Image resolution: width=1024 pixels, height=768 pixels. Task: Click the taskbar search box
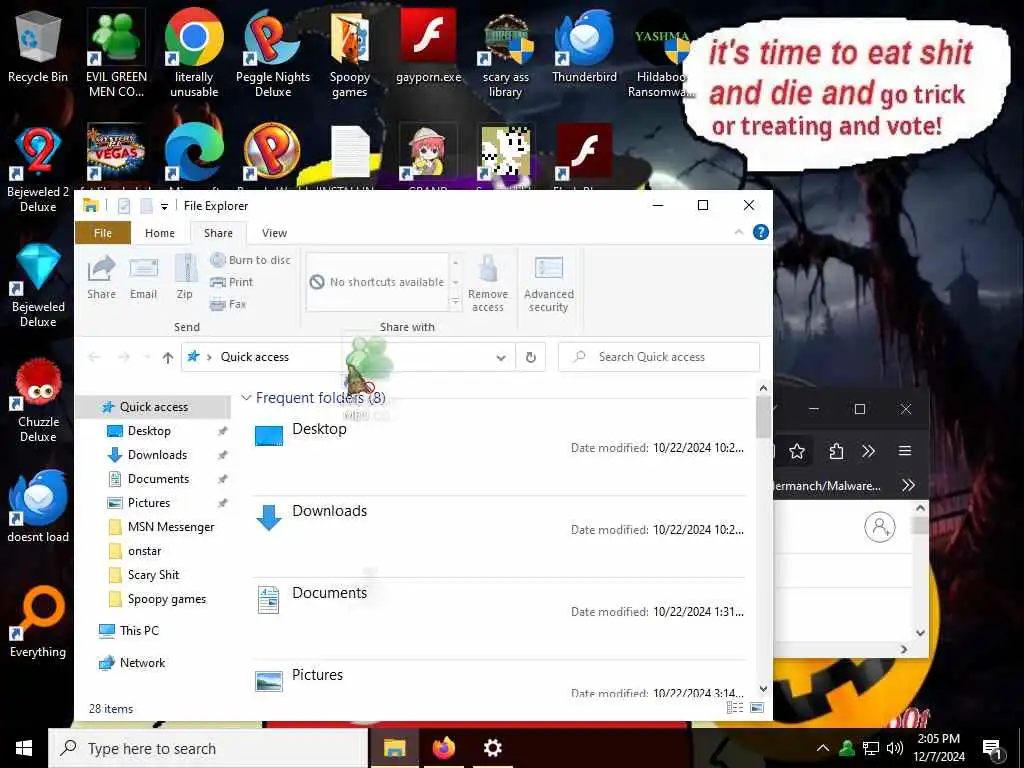click(x=208, y=748)
